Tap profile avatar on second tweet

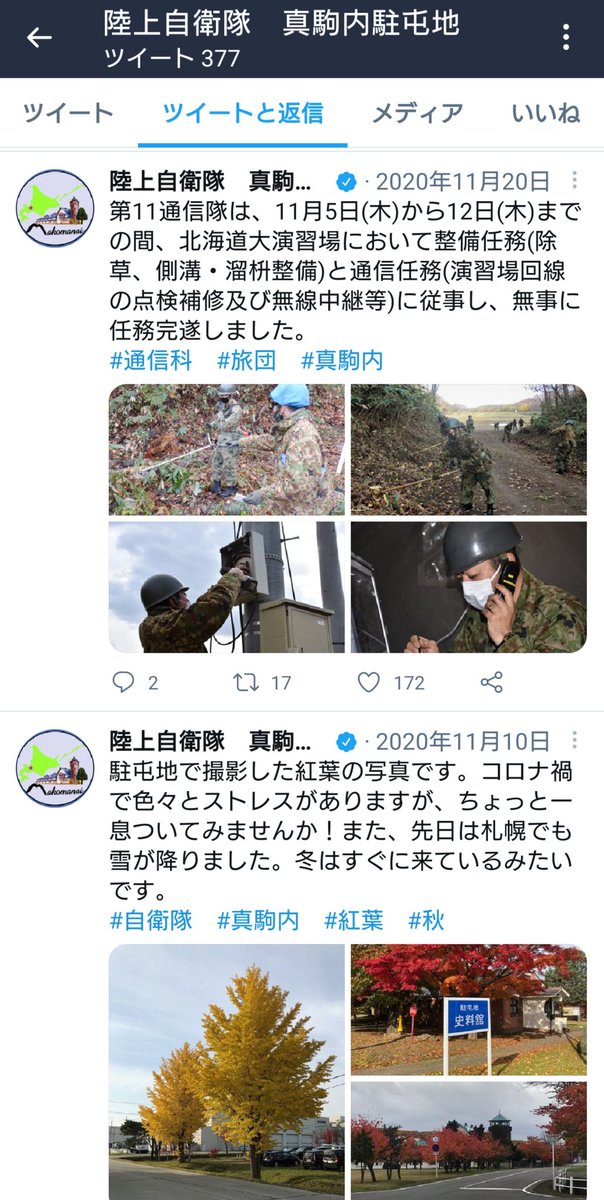pyautogui.click(x=56, y=768)
